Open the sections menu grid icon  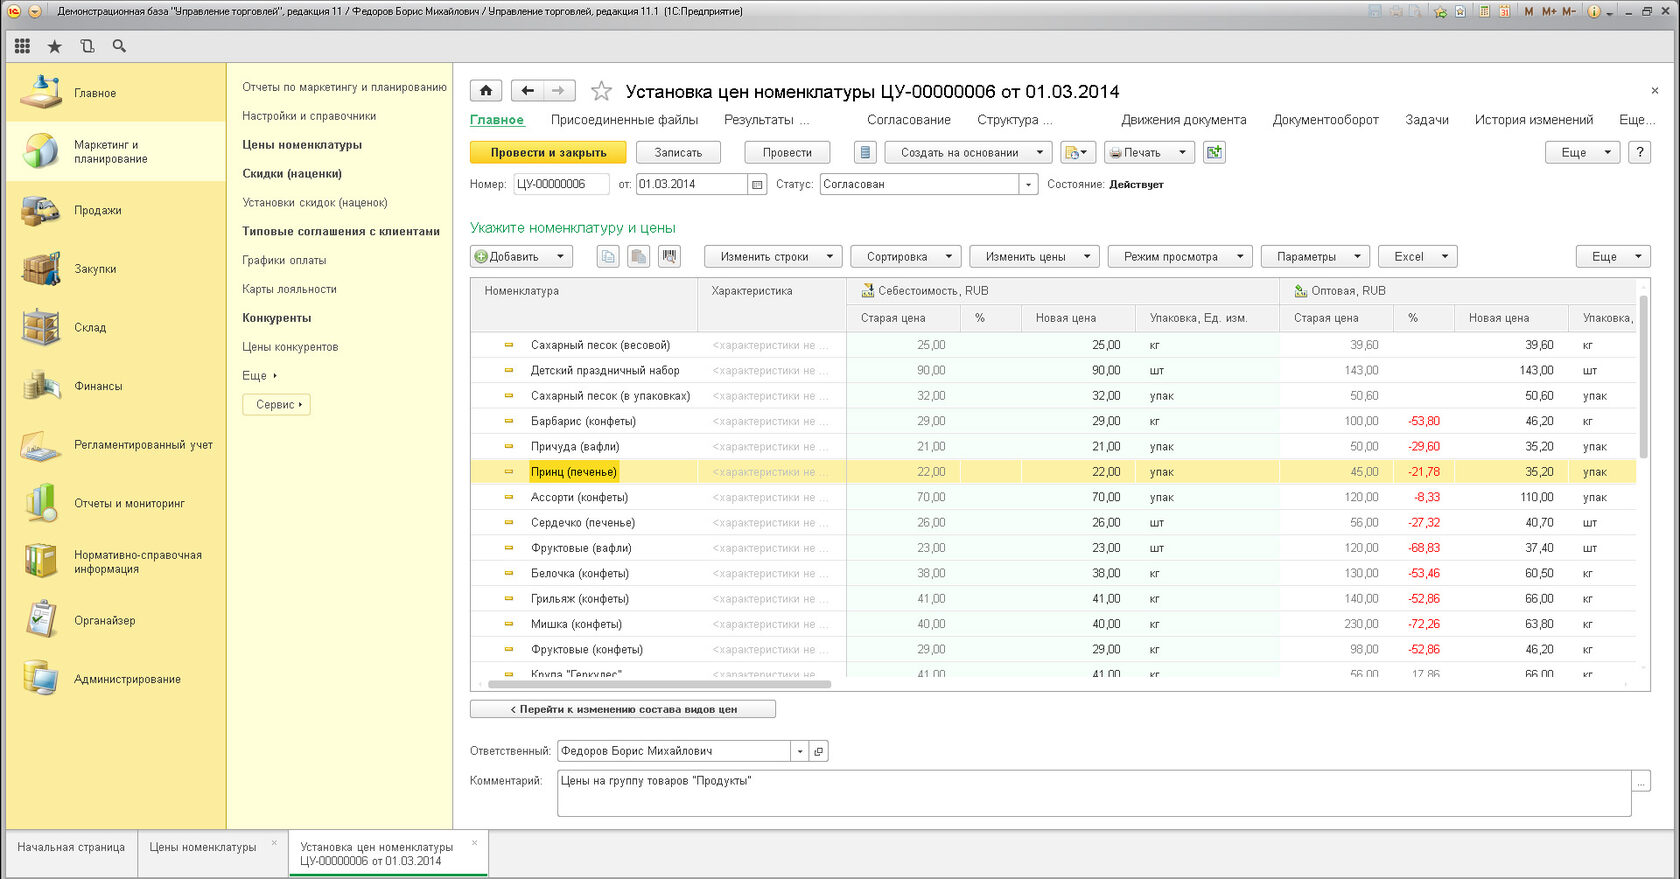click(x=22, y=46)
